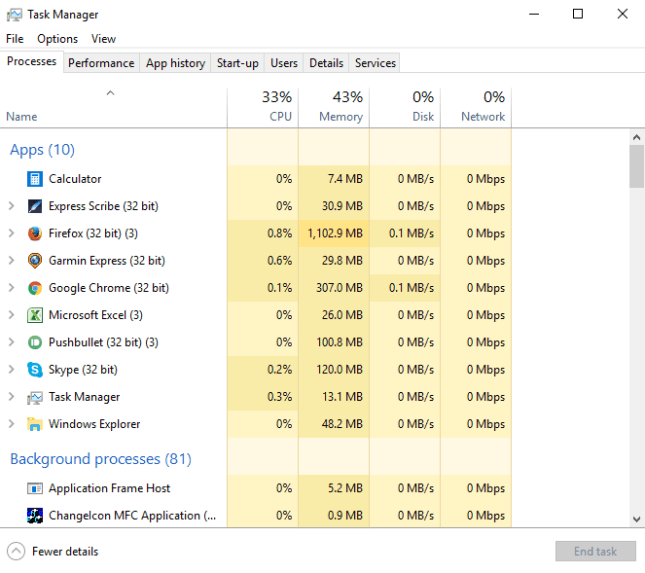Click Google Chrome memory value 307.0 MB
The height and width of the screenshot is (573, 645).
339,288
